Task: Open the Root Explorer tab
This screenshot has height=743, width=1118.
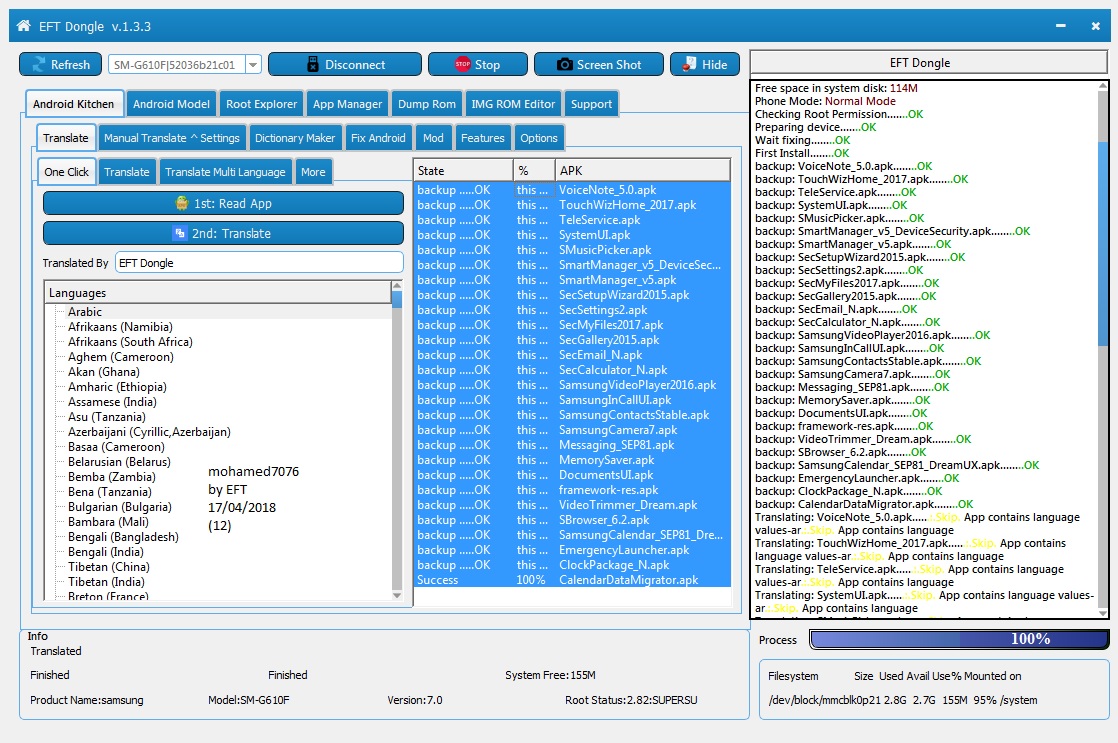Action: pyautogui.click(x=262, y=104)
